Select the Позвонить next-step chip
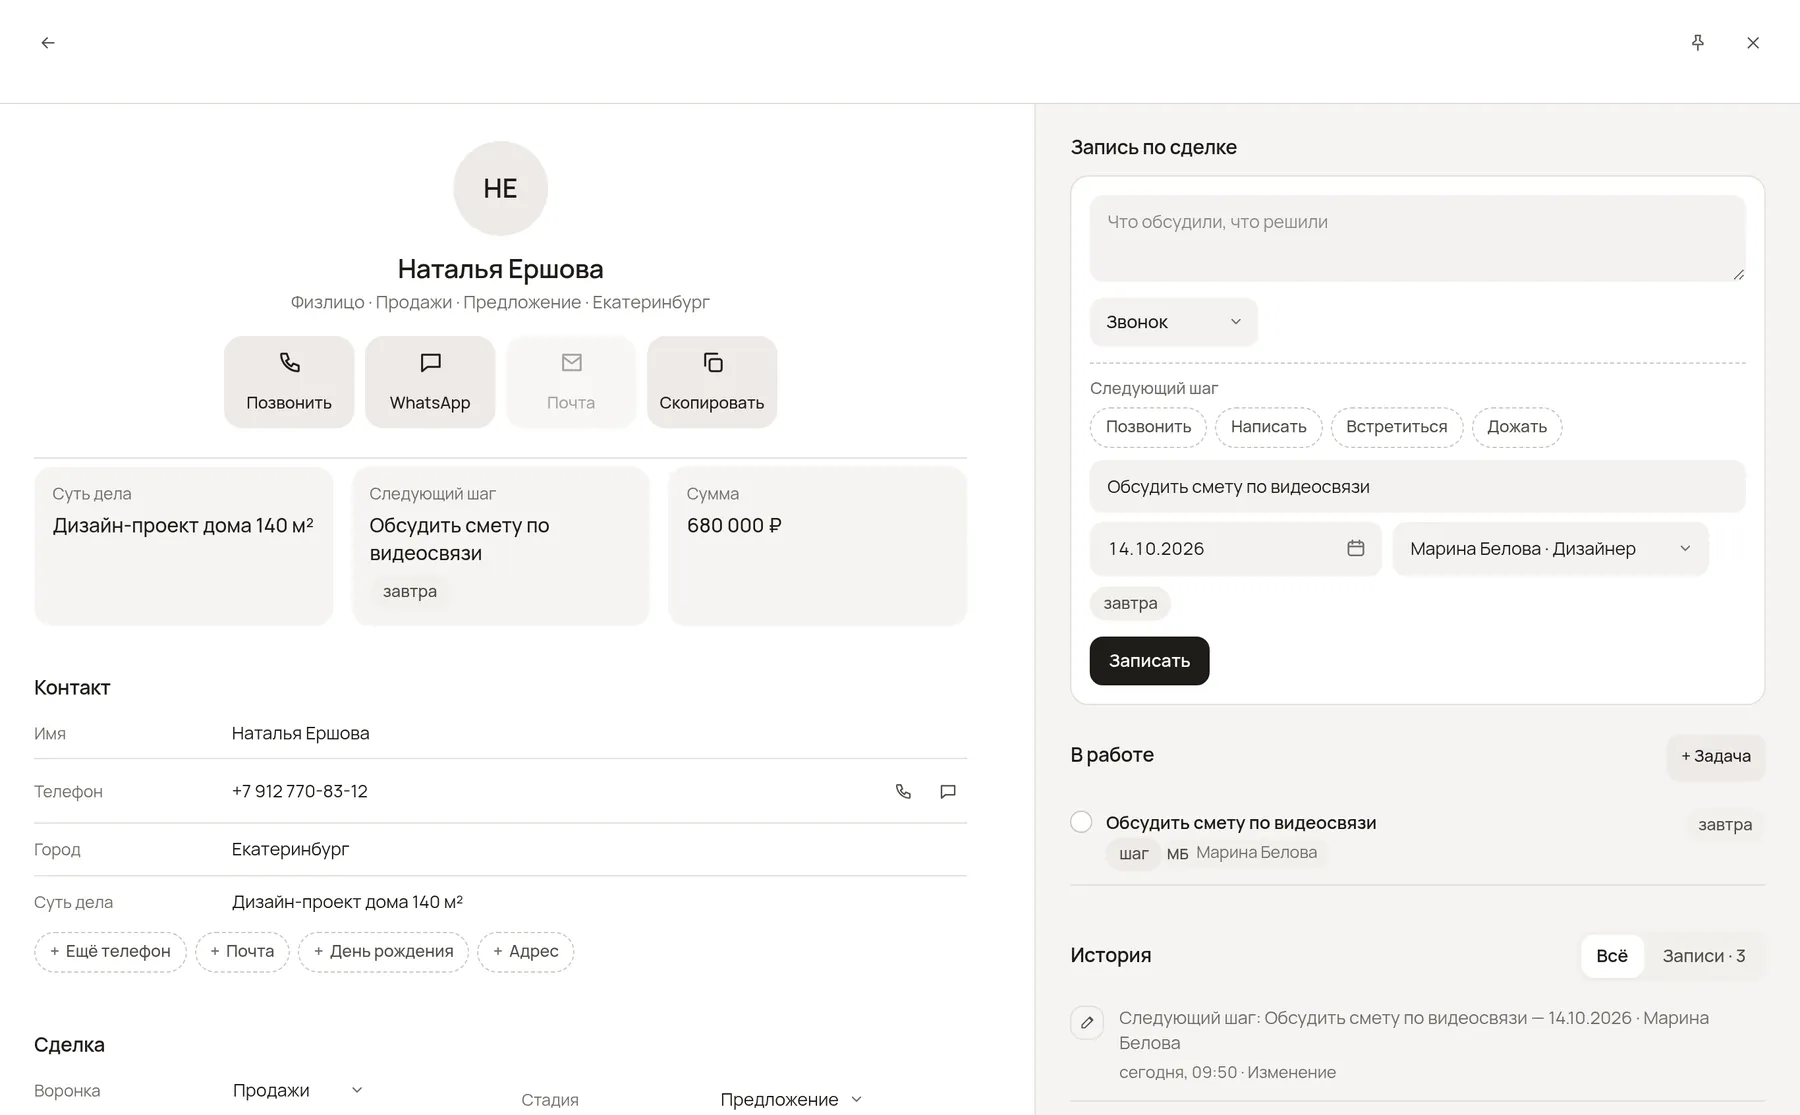 pyautogui.click(x=1148, y=427)
